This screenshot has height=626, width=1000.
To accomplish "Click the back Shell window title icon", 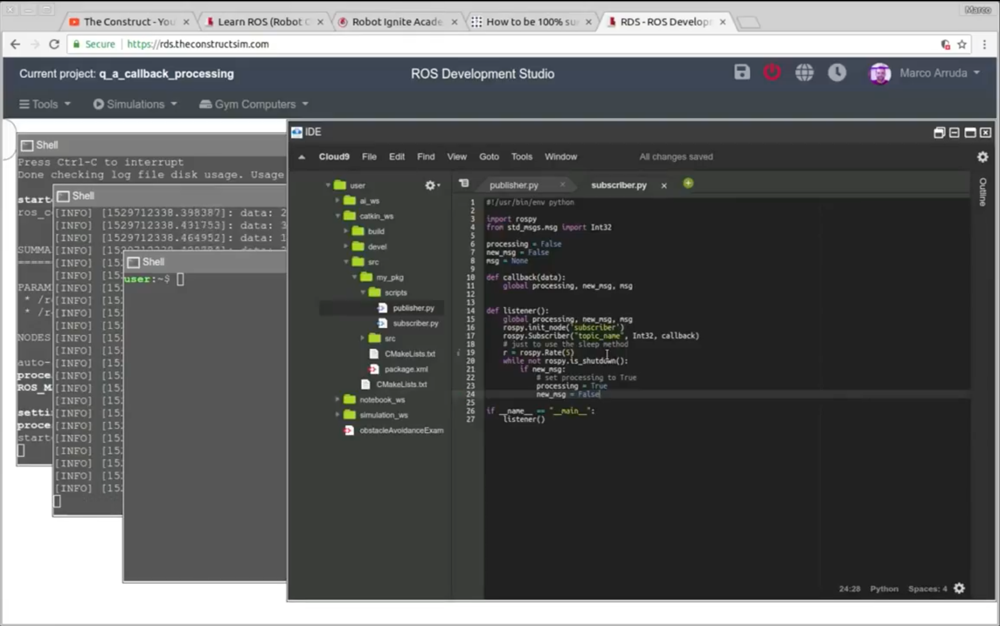I will (27, 145).
